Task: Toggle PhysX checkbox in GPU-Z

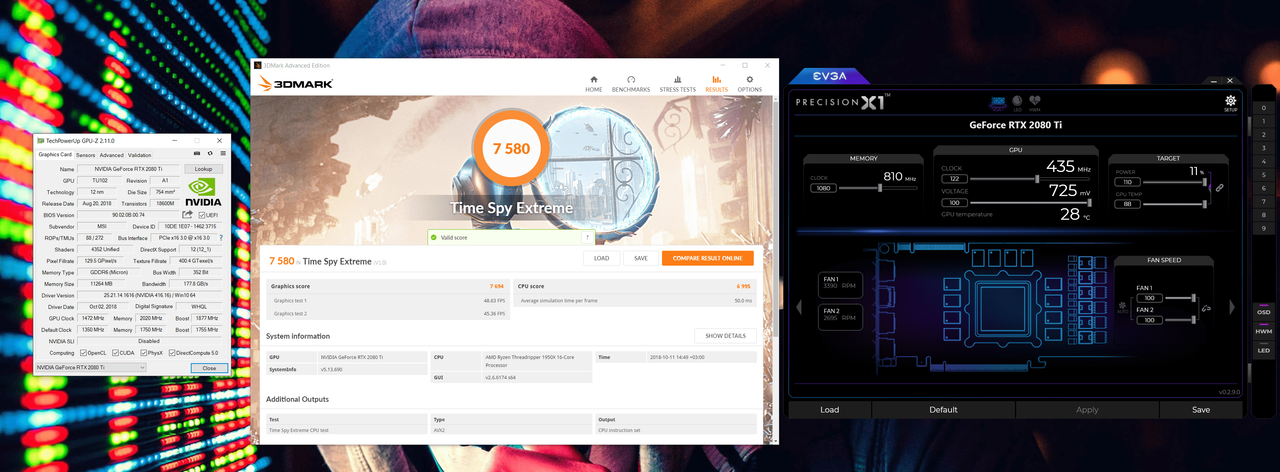Action: click(145, 353)
